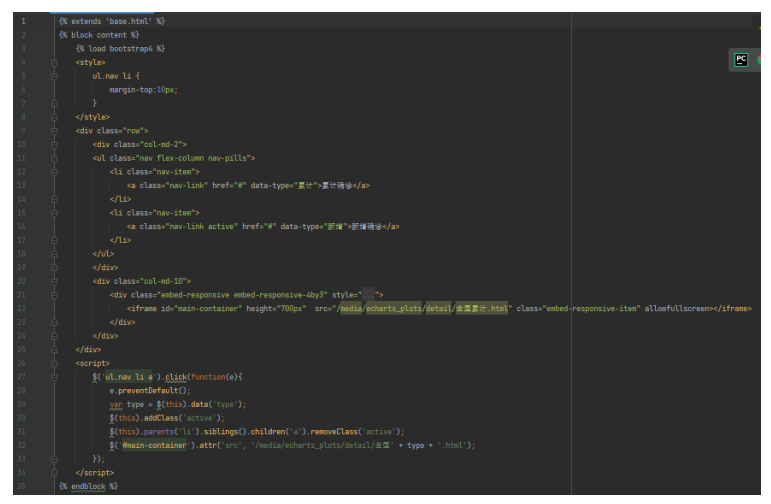Click the "var type = $(this).data('type');" line
The image size is (771, 504).
pos(178,405)
